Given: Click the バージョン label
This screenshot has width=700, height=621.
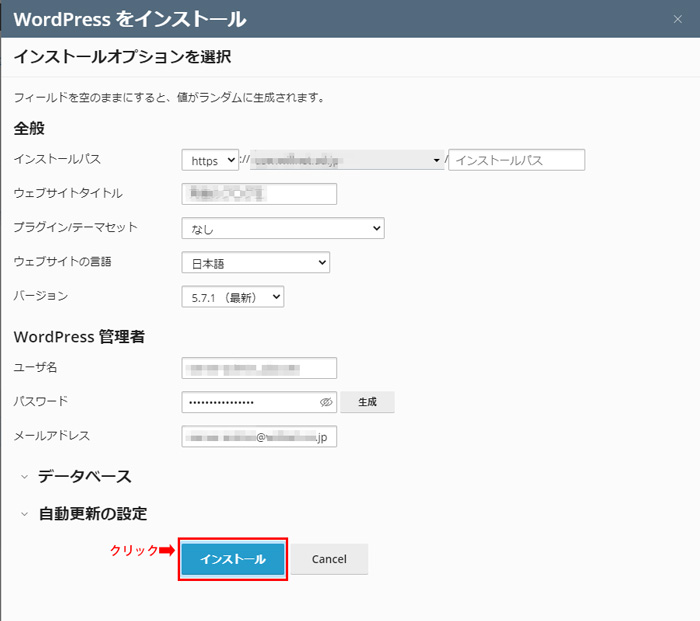Looking at the screenshot, I should (x=41, y=296).
